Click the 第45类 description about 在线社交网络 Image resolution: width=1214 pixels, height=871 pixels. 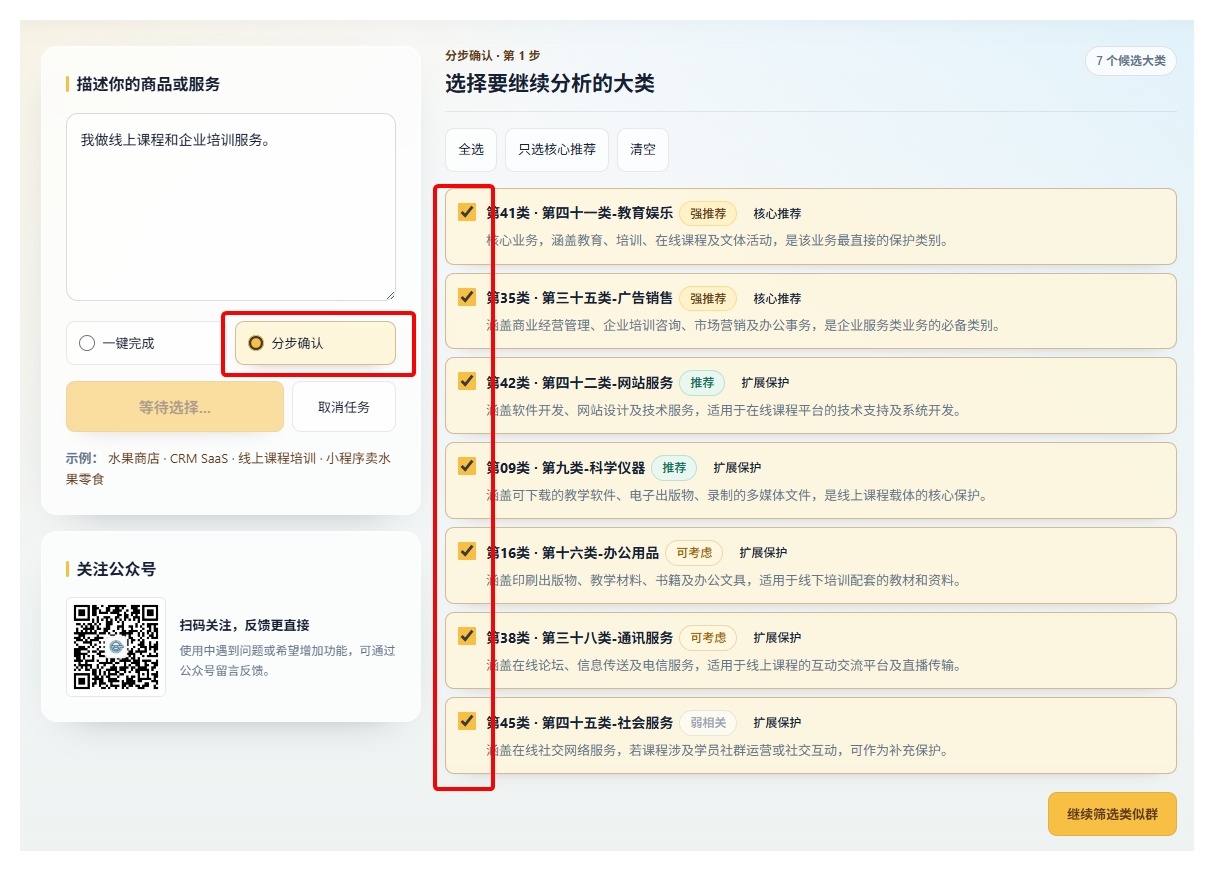click(x=717, y=750)
